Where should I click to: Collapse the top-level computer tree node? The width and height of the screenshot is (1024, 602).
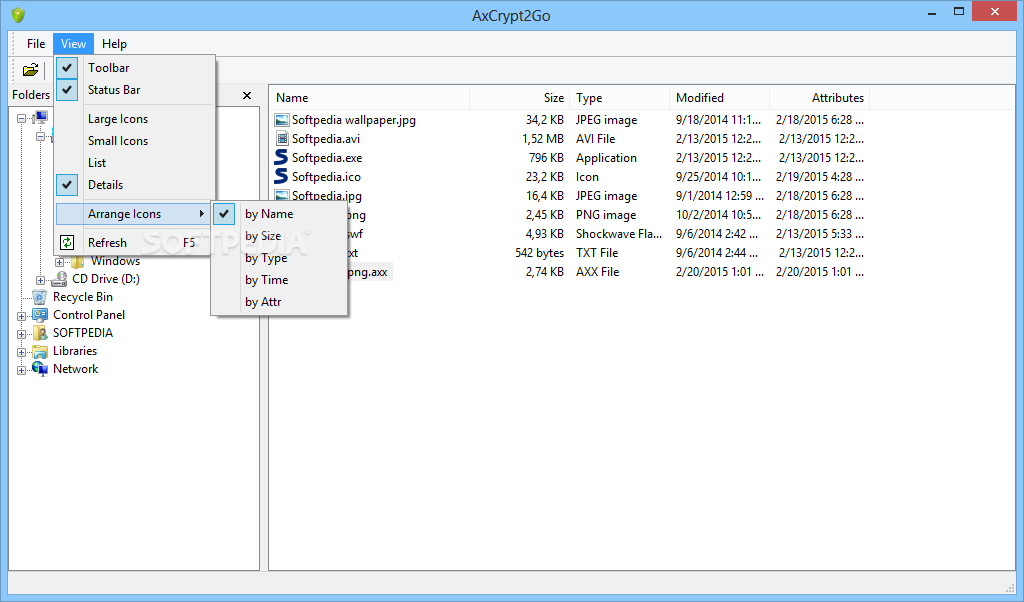tap(22, 118)
